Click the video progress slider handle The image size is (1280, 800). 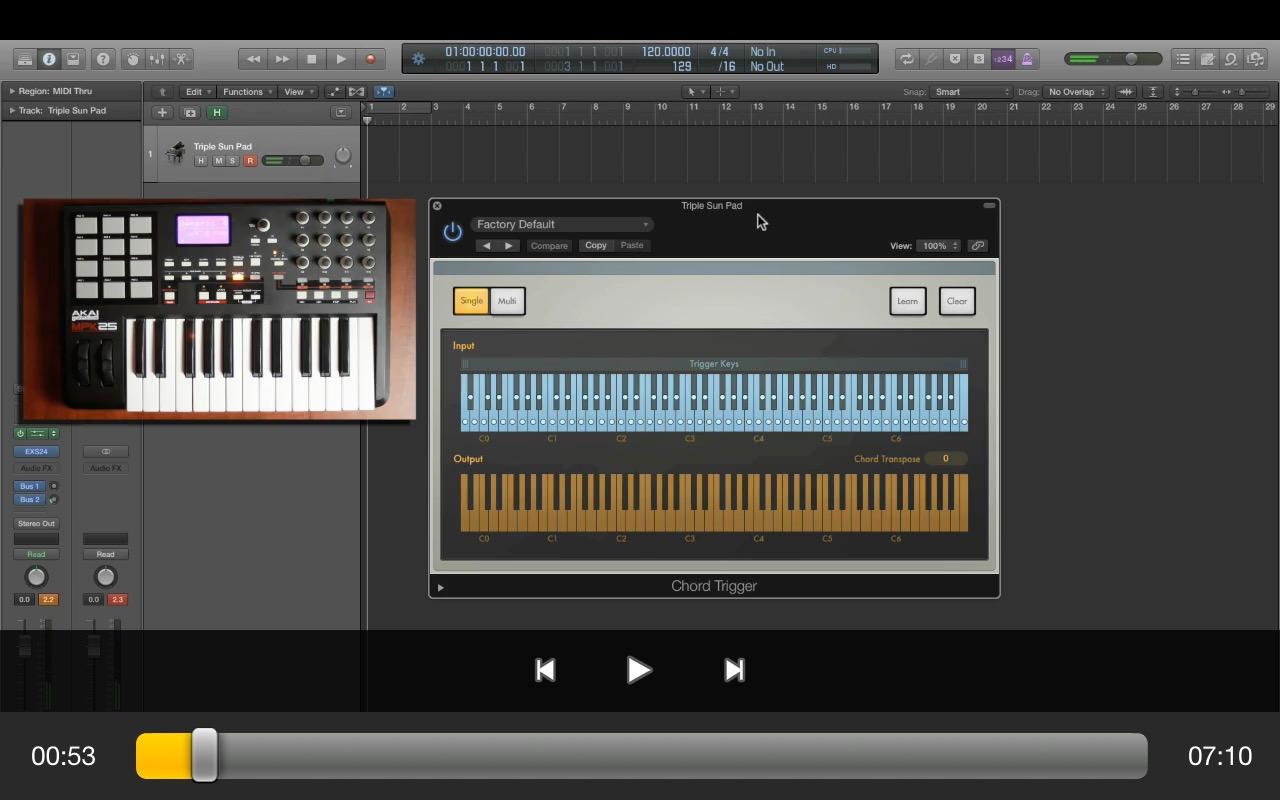click(204, 755)
